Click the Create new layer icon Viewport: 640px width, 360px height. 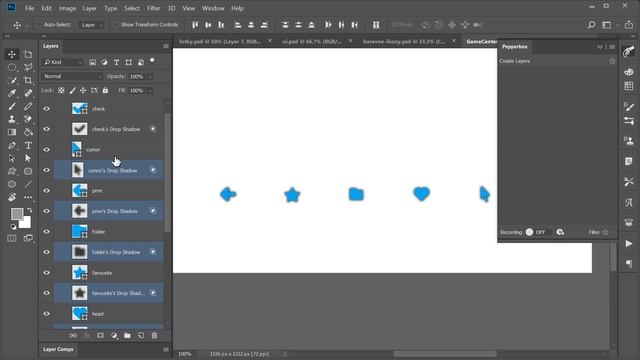pos(141,336)
